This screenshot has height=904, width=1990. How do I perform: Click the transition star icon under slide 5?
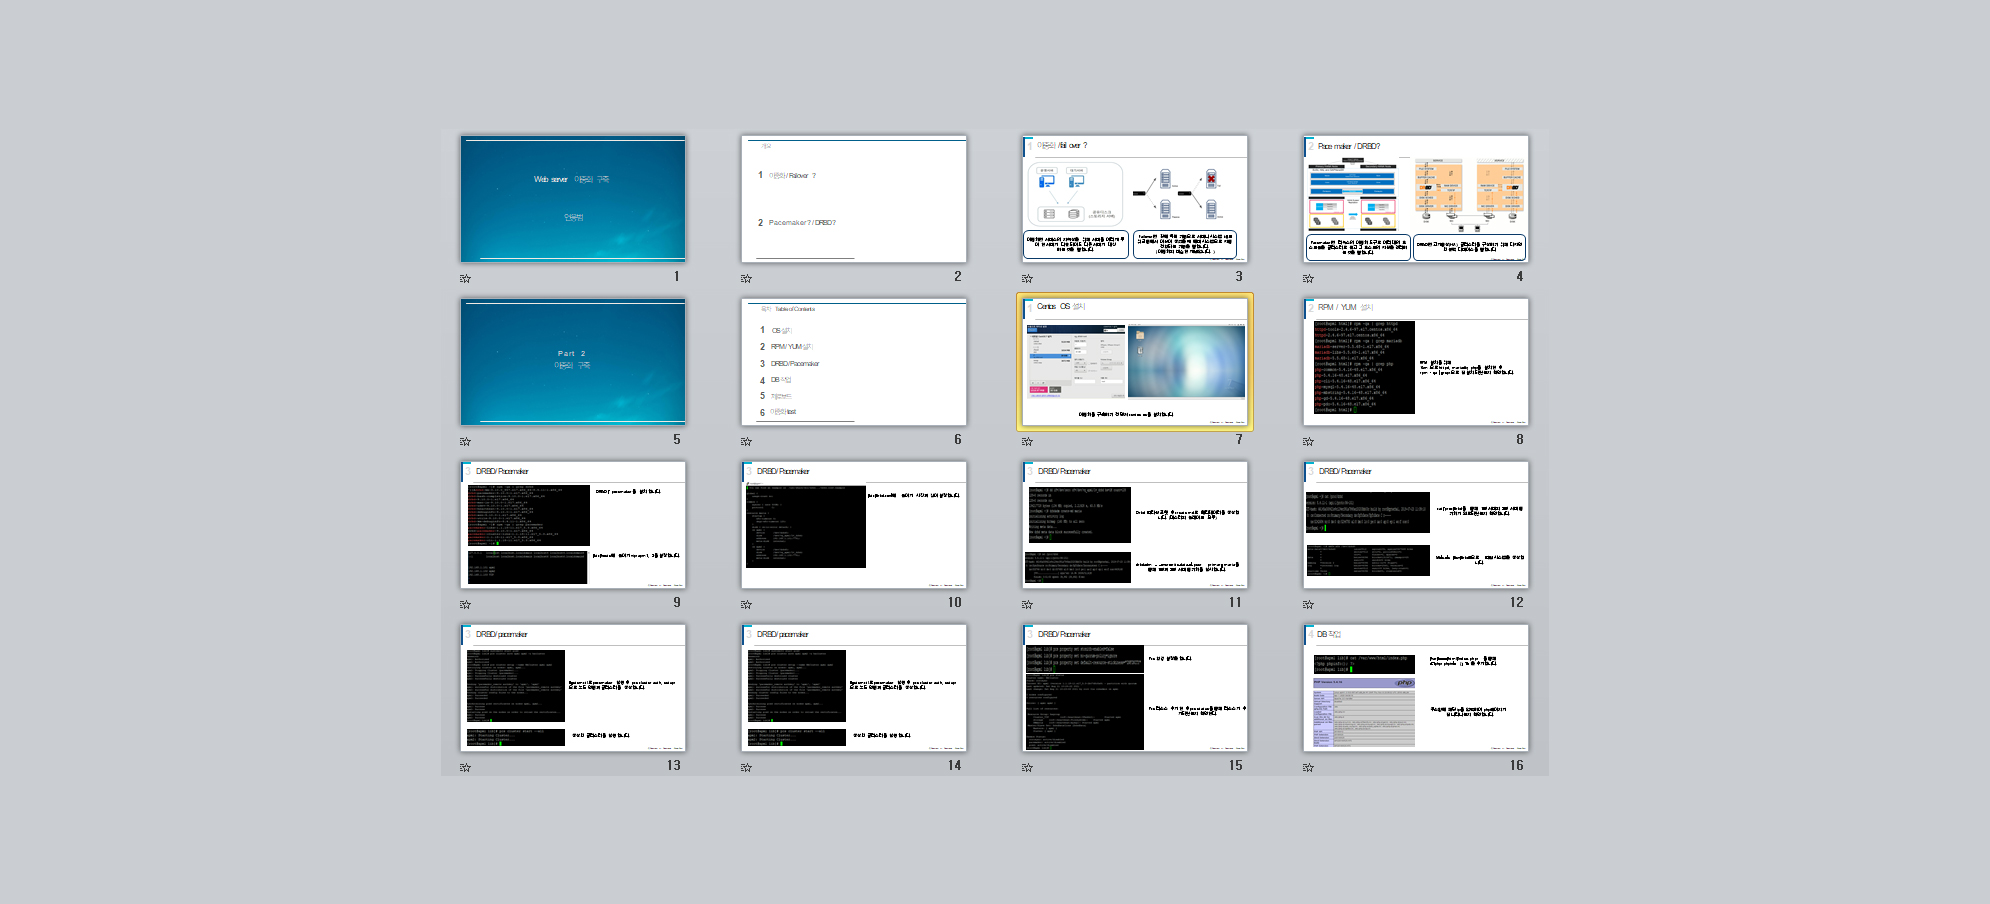coord(465,442)
